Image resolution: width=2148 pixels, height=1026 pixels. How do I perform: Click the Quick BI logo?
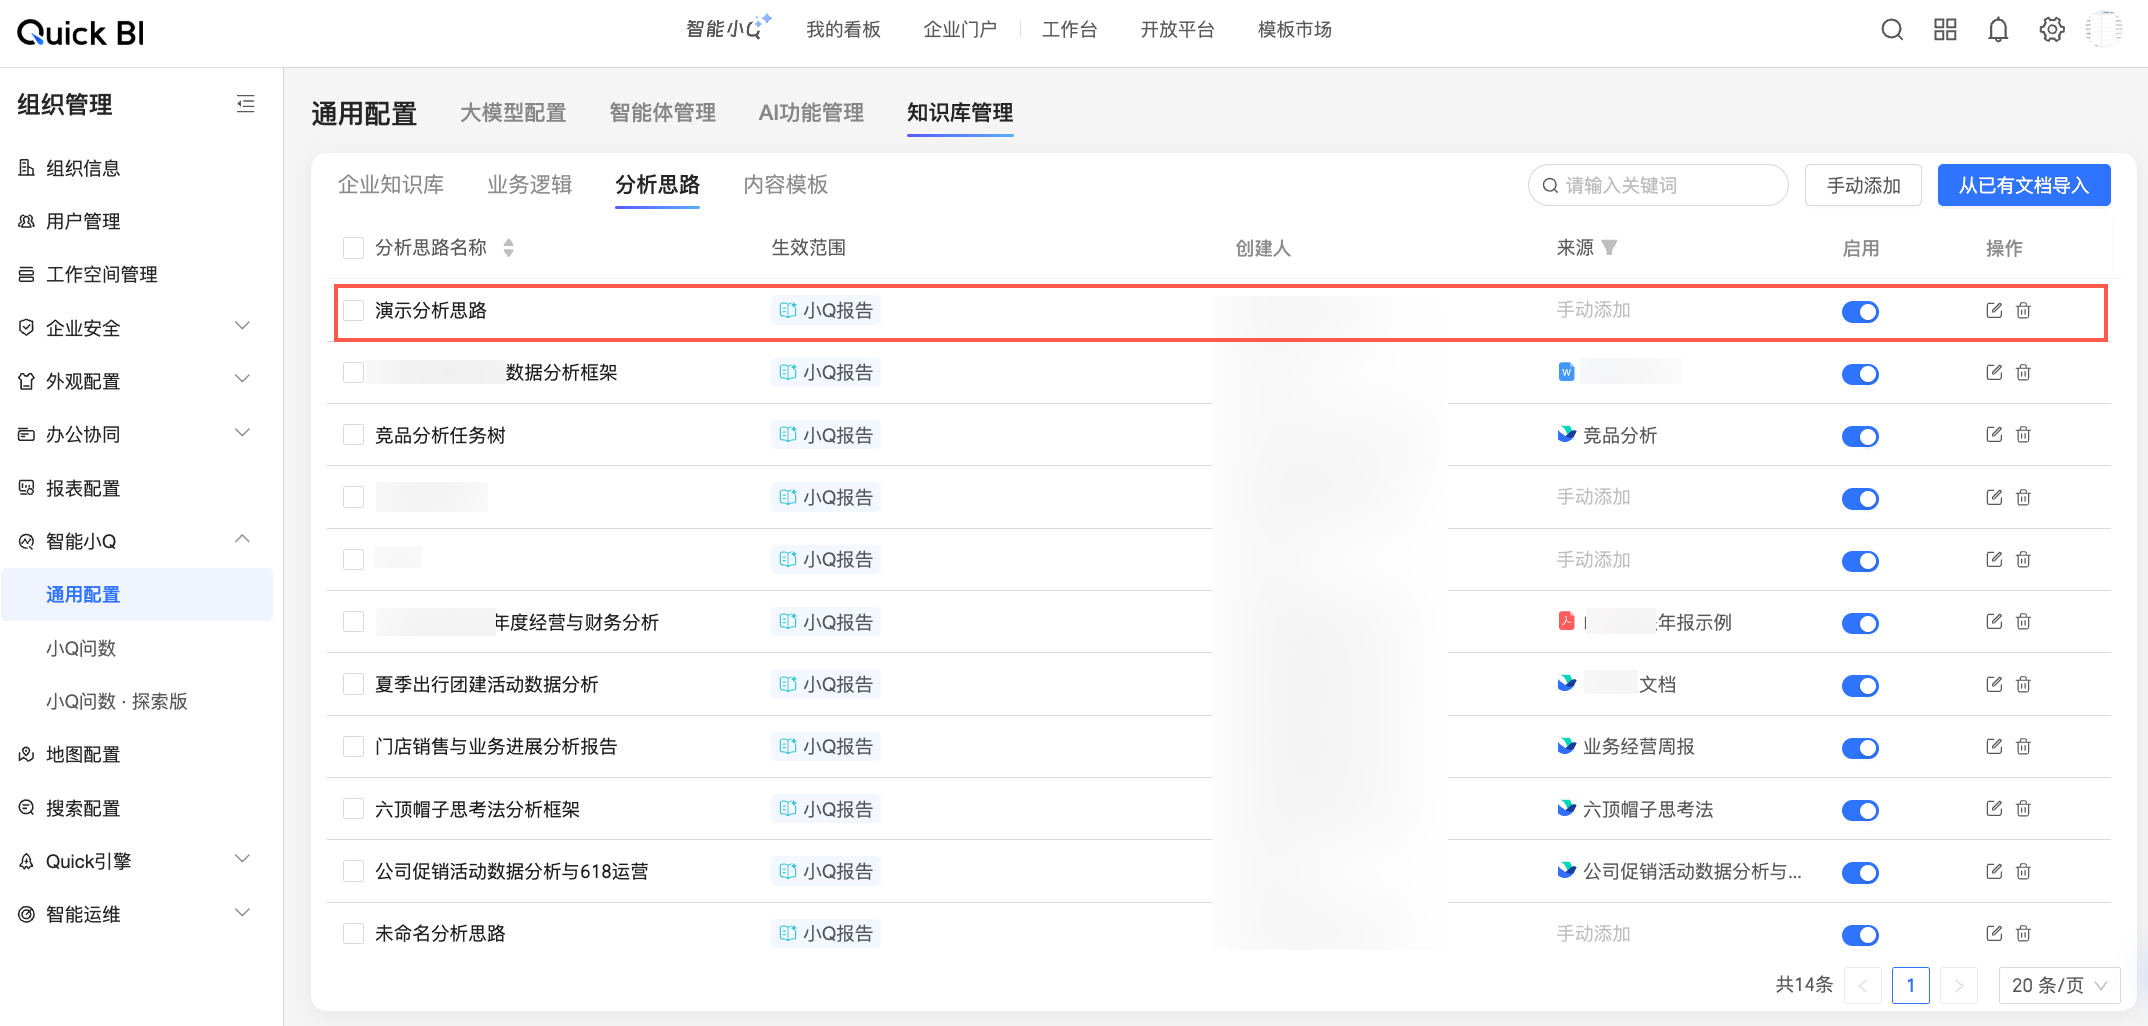(81, 33)
